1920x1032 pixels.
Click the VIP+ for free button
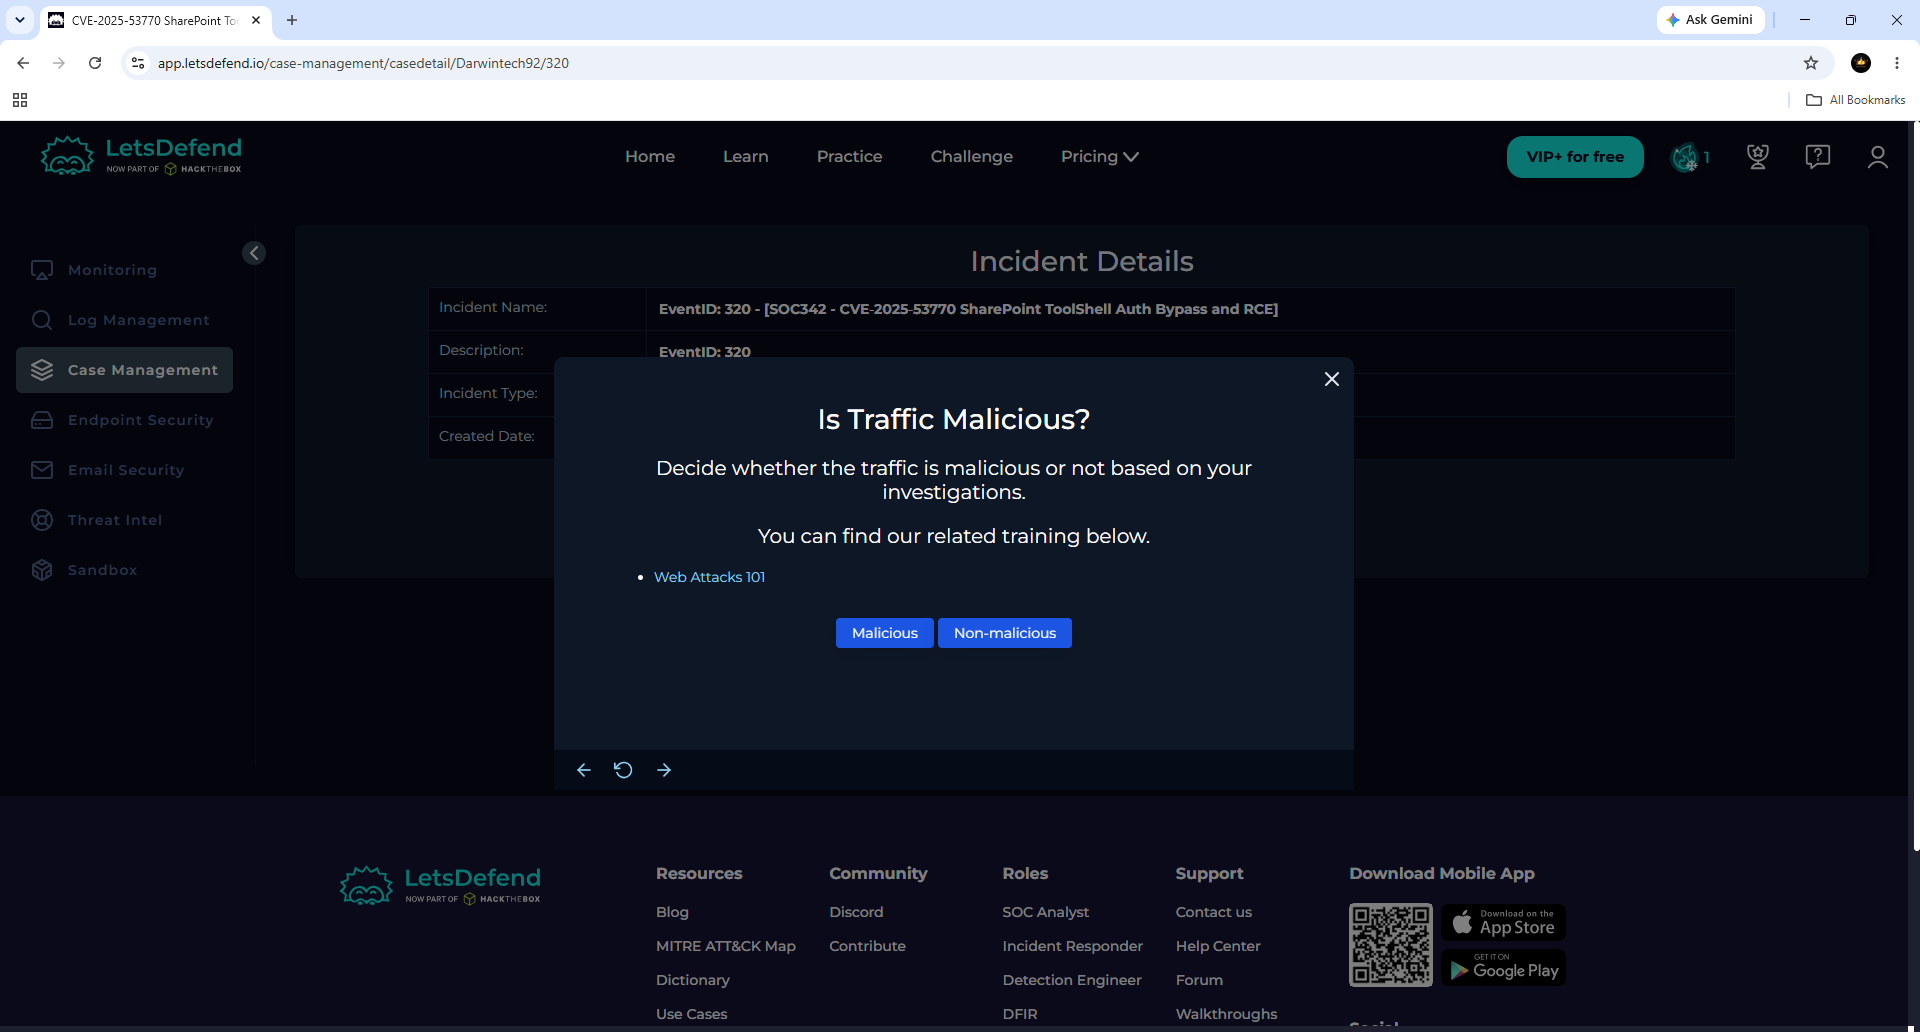tap(1575, 157)
